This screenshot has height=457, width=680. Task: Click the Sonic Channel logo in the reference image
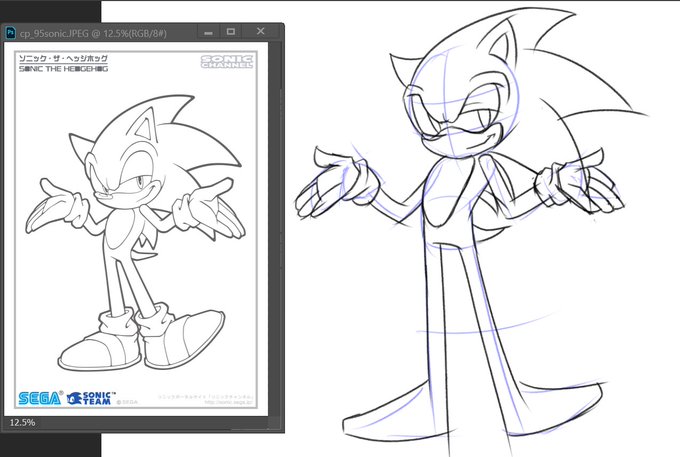[227, 62]
